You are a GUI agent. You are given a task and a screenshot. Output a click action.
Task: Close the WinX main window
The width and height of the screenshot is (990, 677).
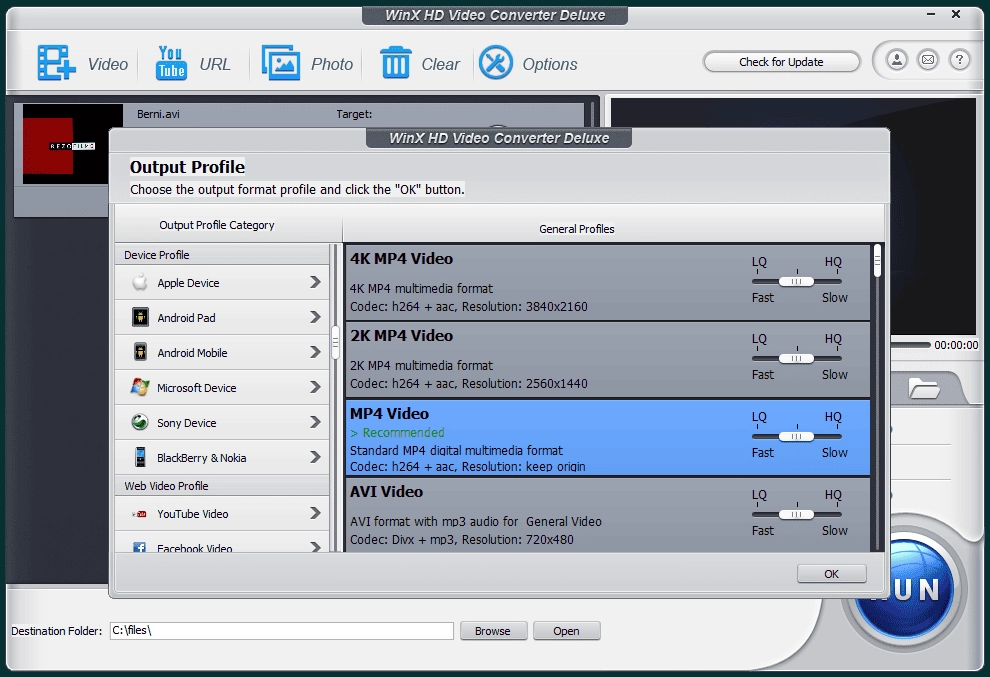pos(956,14)
